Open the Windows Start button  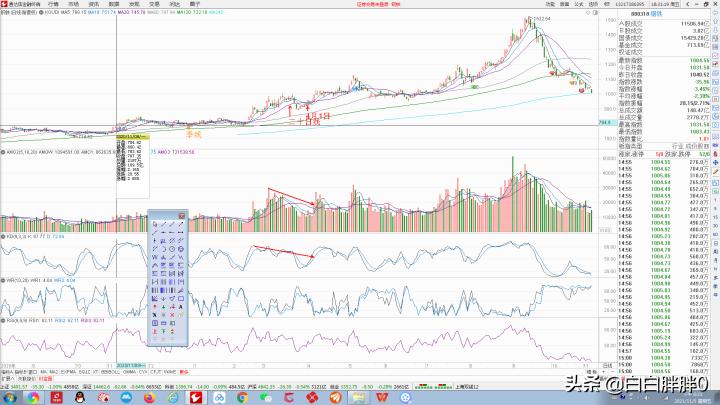[9, 398]
